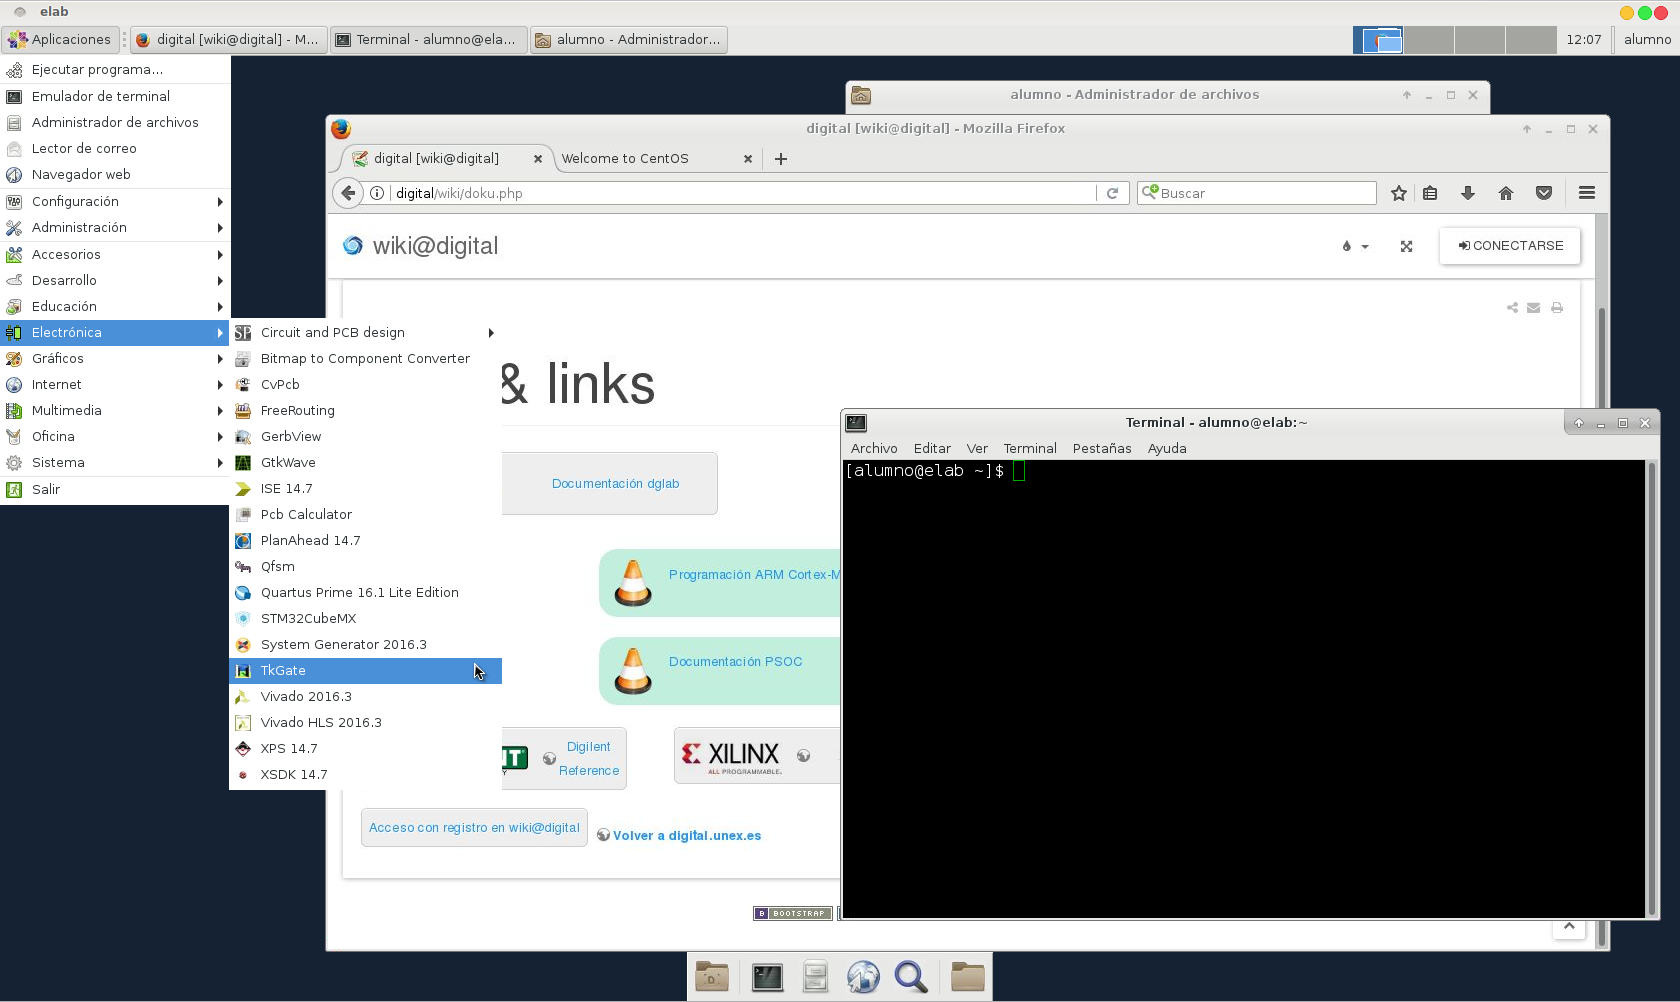The height and width of the screenshot is (1002, 1680).
Task: Launch terminal icon in bottom dock
Action: tap(767, 977)
